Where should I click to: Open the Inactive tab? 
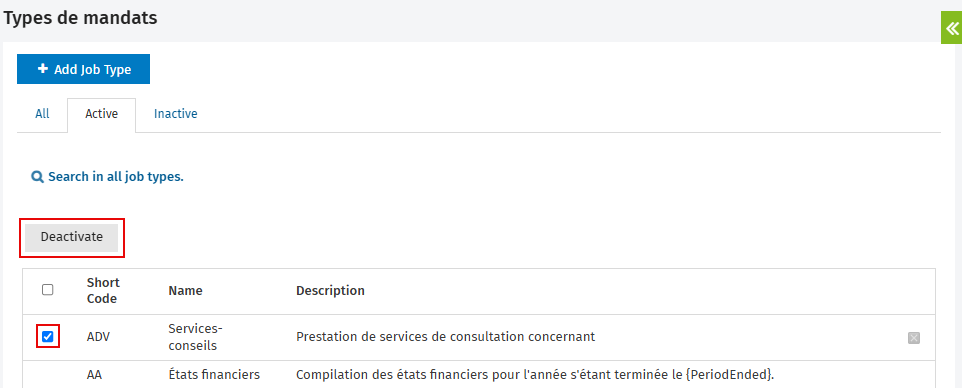coord(175,114)
